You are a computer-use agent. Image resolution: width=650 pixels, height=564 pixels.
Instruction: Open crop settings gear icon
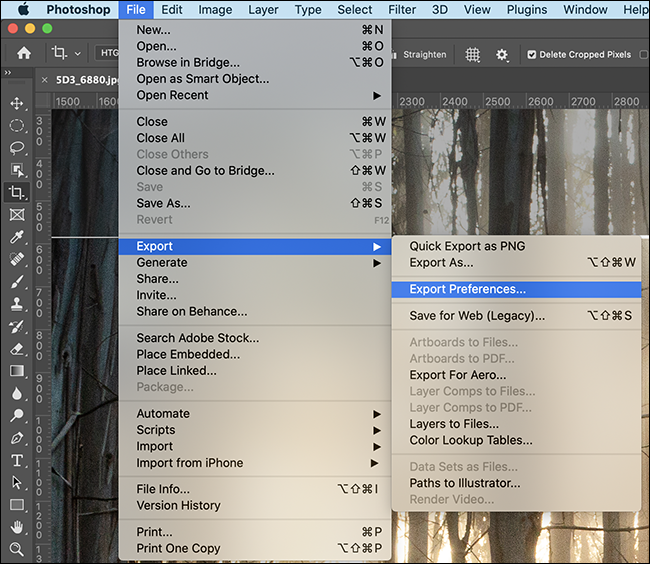point(502,54)
